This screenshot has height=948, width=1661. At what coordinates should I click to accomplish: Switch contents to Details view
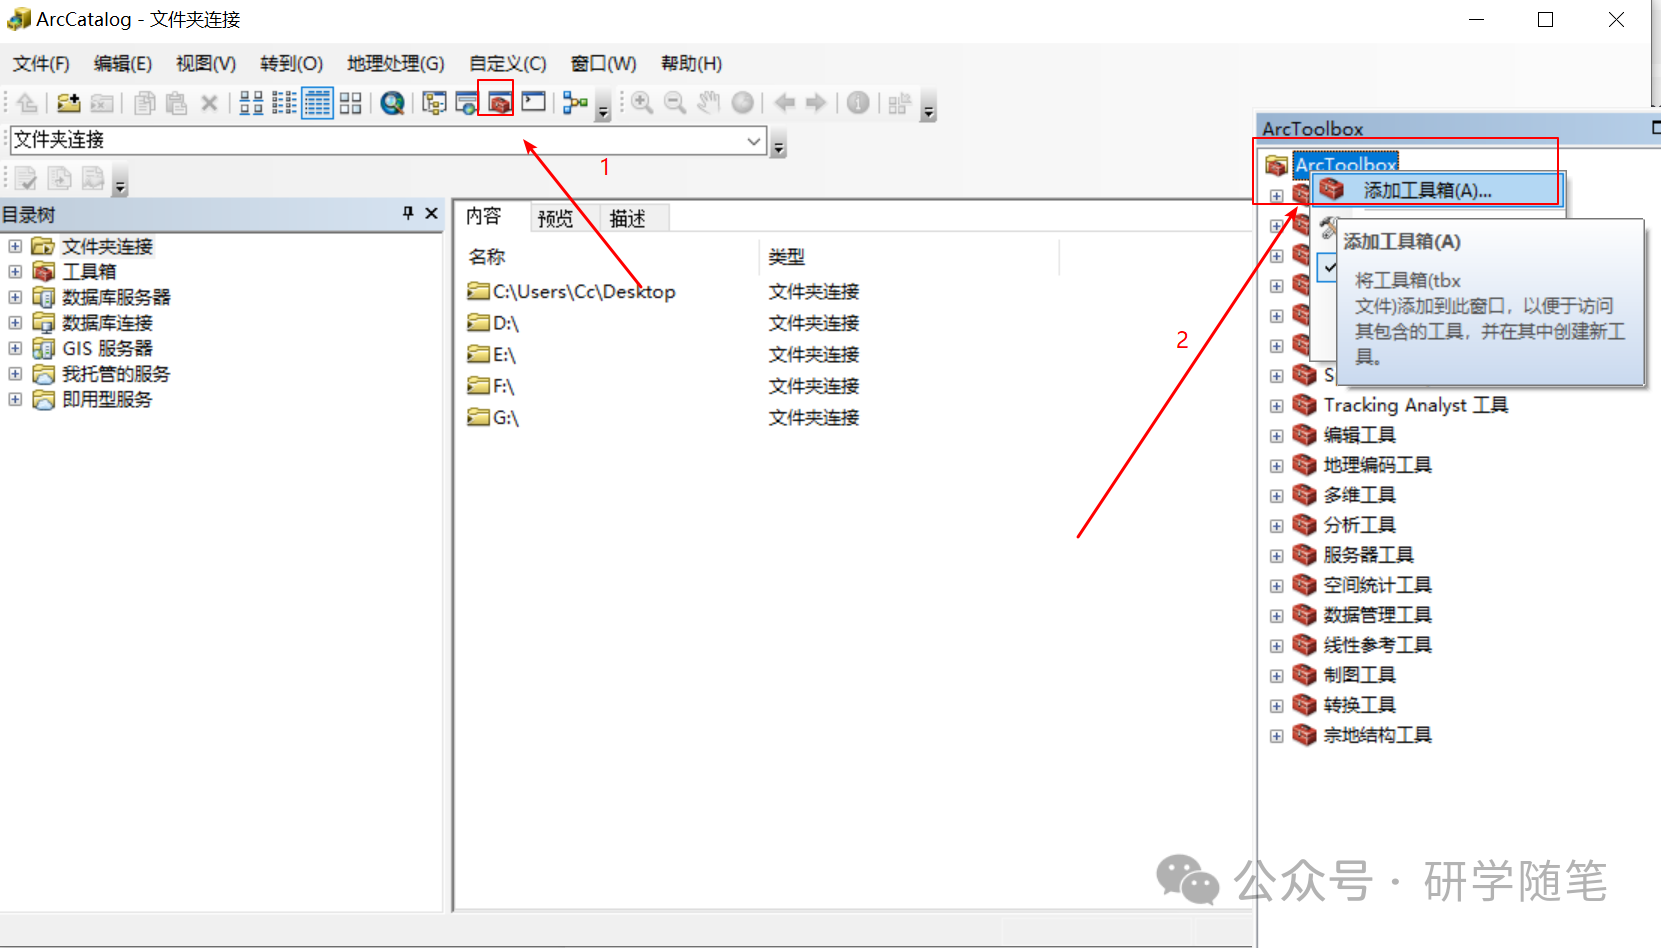click(x=317, y=102)
